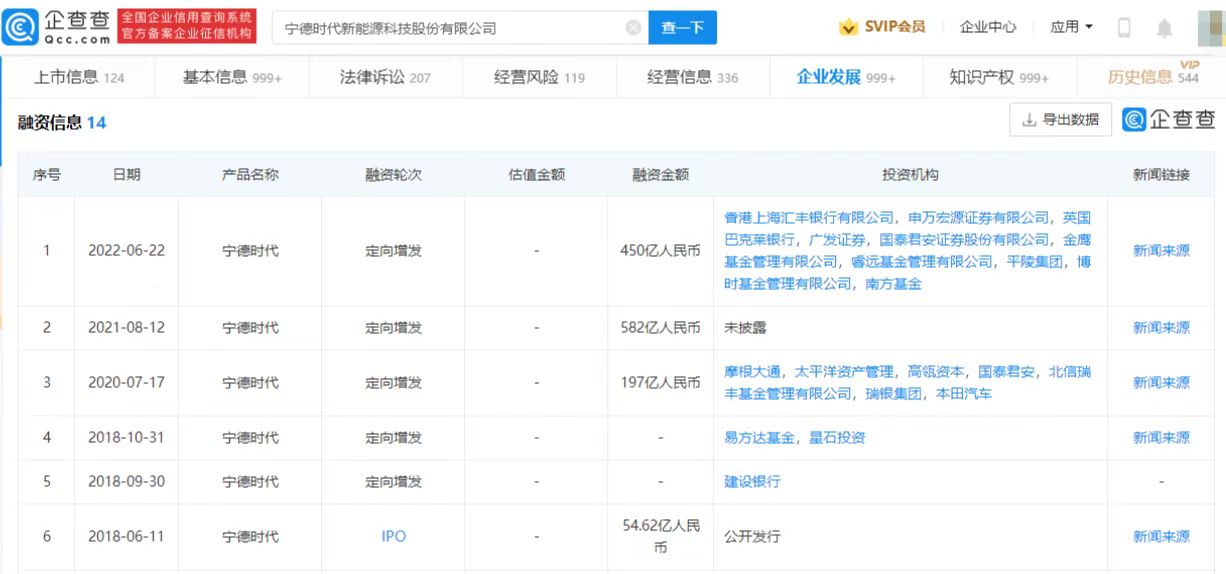
Task: Open 建设银行 investor link
Action: click(x=752, y=481)
